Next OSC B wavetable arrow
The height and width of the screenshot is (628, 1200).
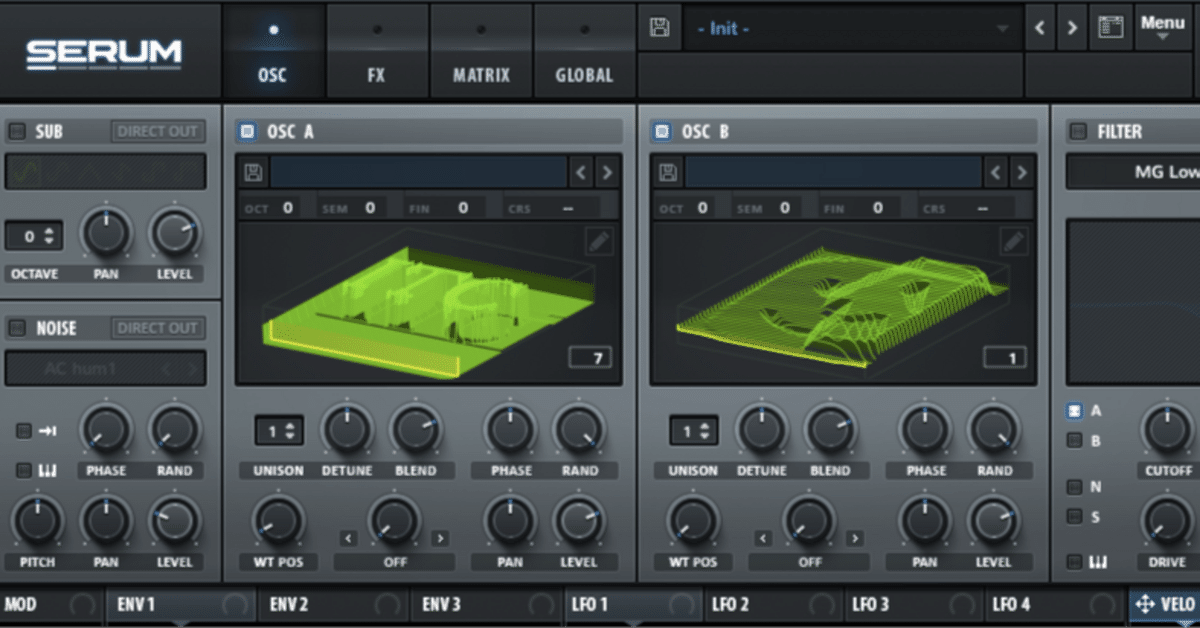point(1021,173)
